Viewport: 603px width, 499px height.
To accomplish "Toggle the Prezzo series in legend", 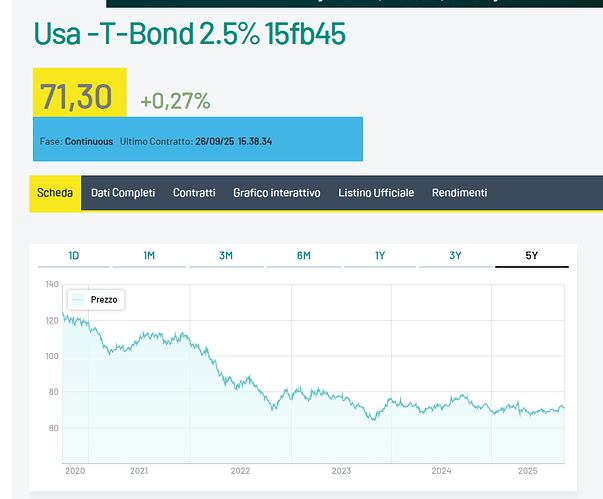I will coord(104,299).
